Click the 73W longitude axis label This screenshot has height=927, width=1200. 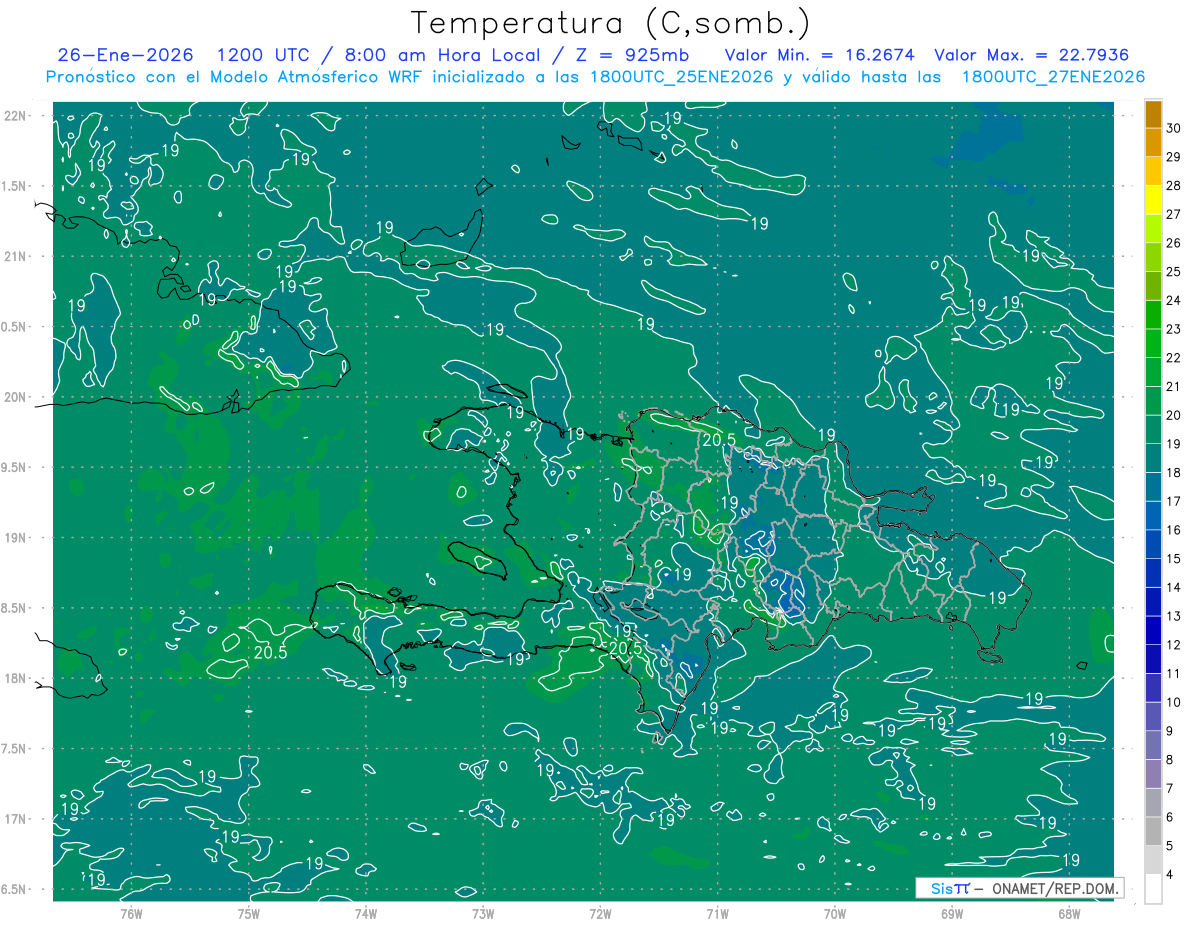click(483, 913)
